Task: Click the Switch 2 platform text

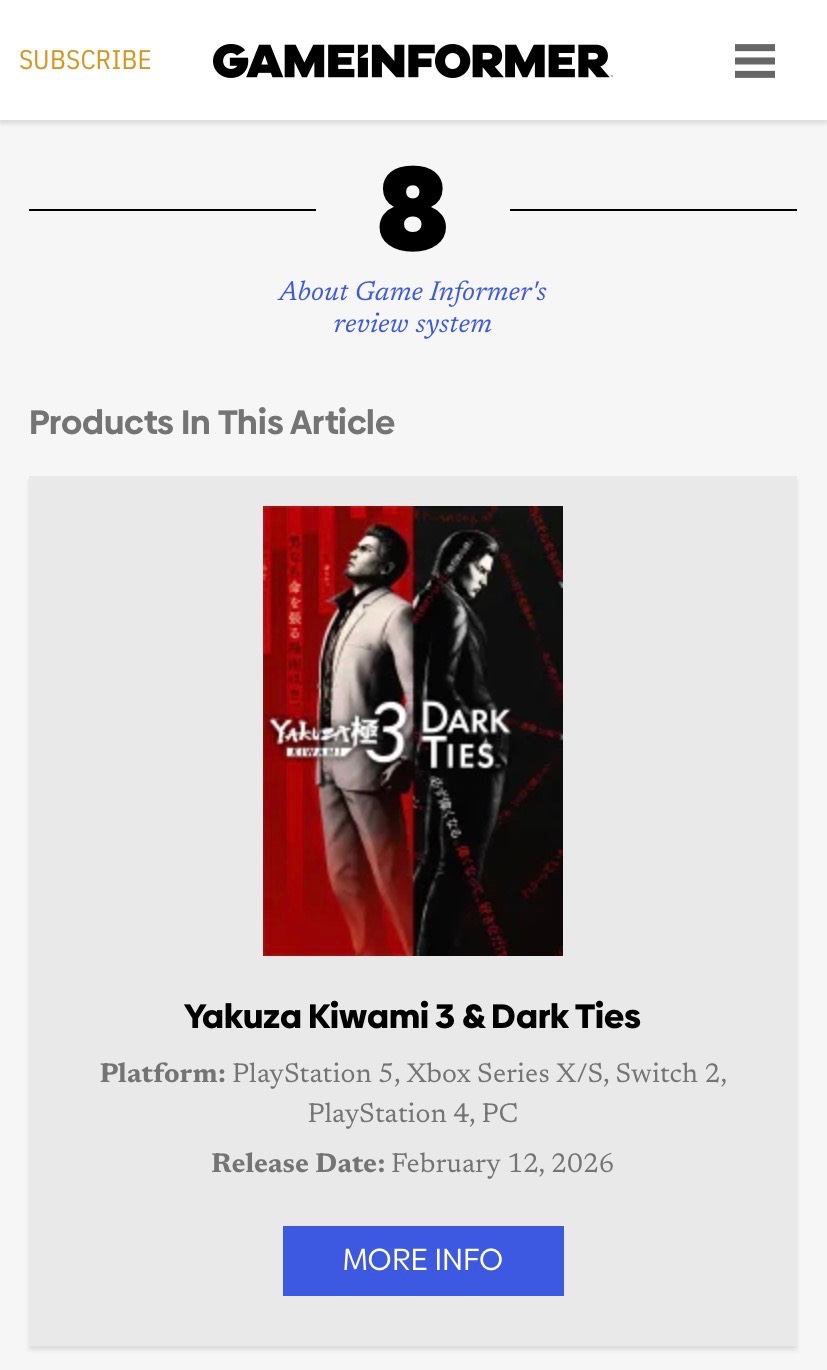Action: [669, 1075]
